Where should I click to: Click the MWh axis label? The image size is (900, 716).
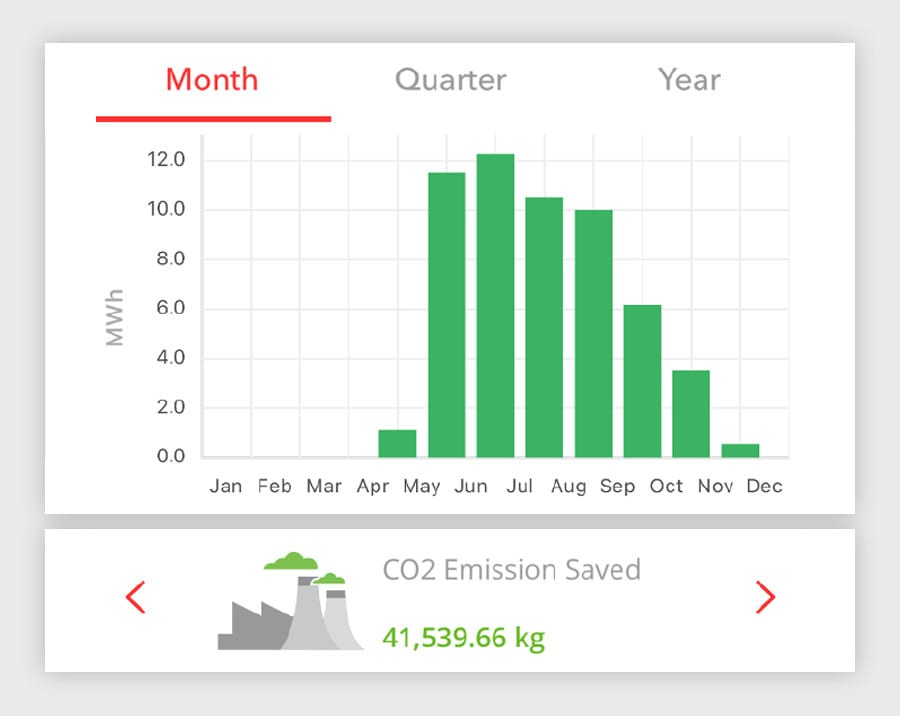[x=115, y=318]
